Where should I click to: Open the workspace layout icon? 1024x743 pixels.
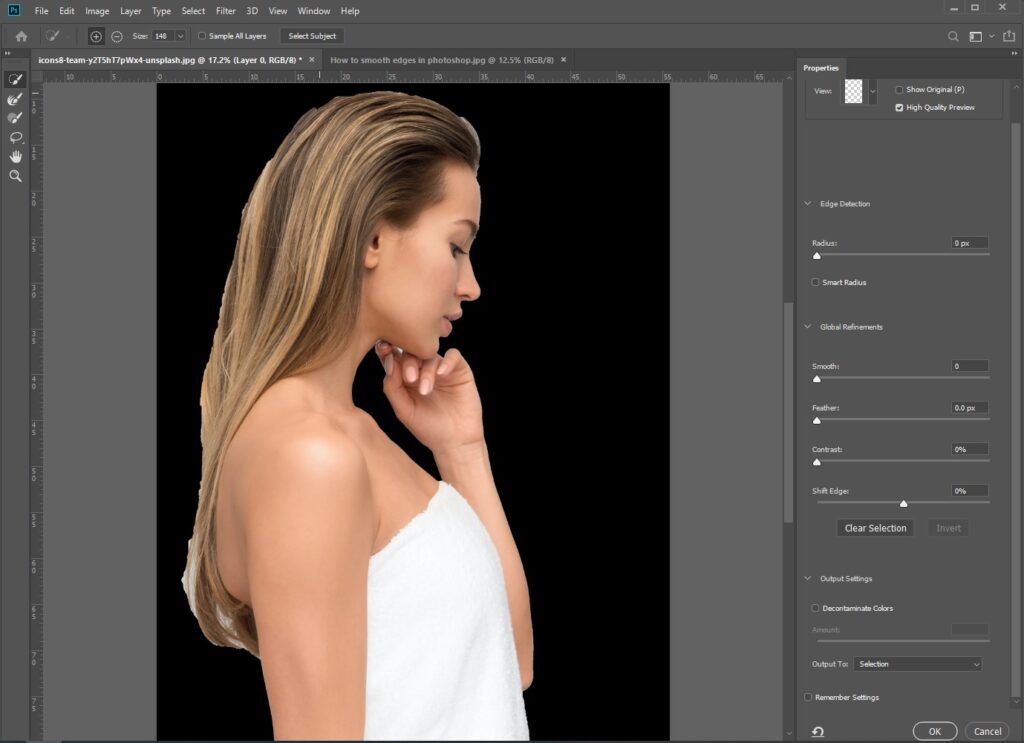pyautogui.click(x=976, y=37)
